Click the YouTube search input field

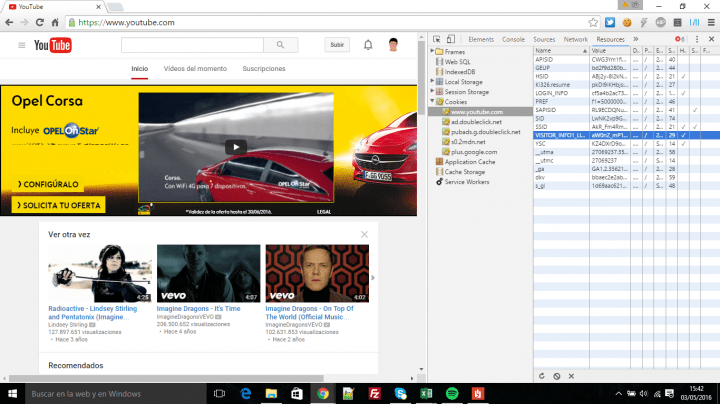pyautogui.click(x=192, y=45)
